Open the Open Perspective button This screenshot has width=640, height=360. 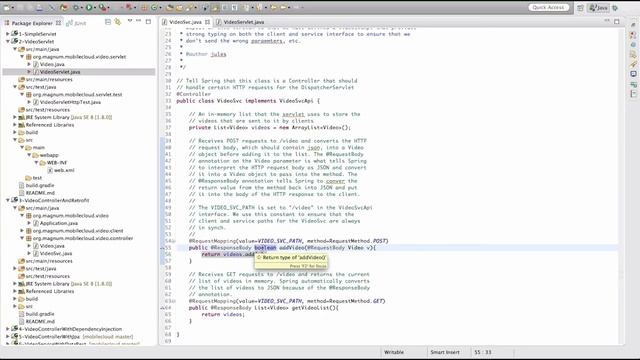point(580,7)
